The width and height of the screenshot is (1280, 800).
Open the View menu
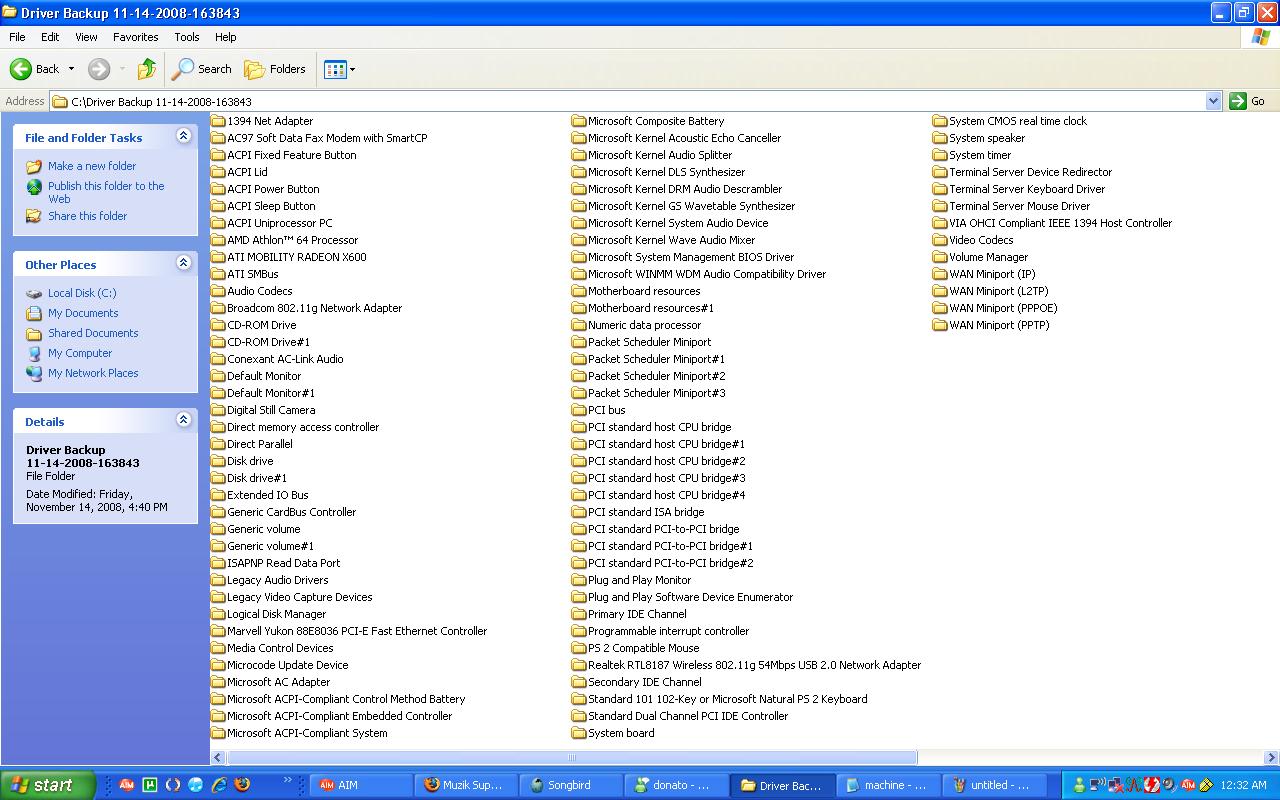pyautogui.click(x=86, y=37)
